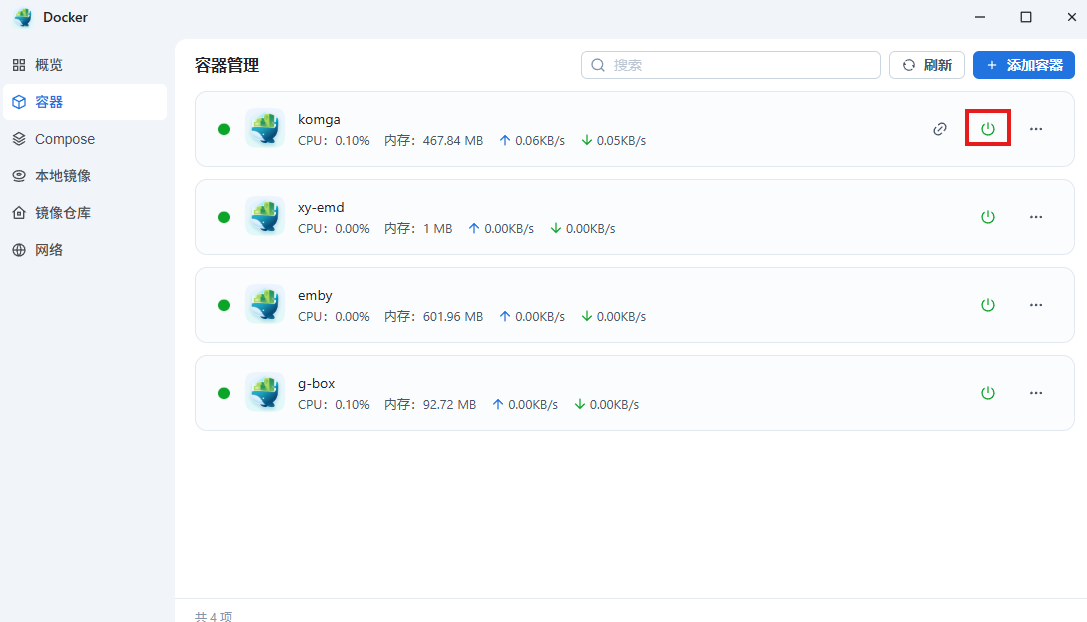Click the 容器管理 heading
This screenshot has height=622, width=1087.
tap(227, 65)
